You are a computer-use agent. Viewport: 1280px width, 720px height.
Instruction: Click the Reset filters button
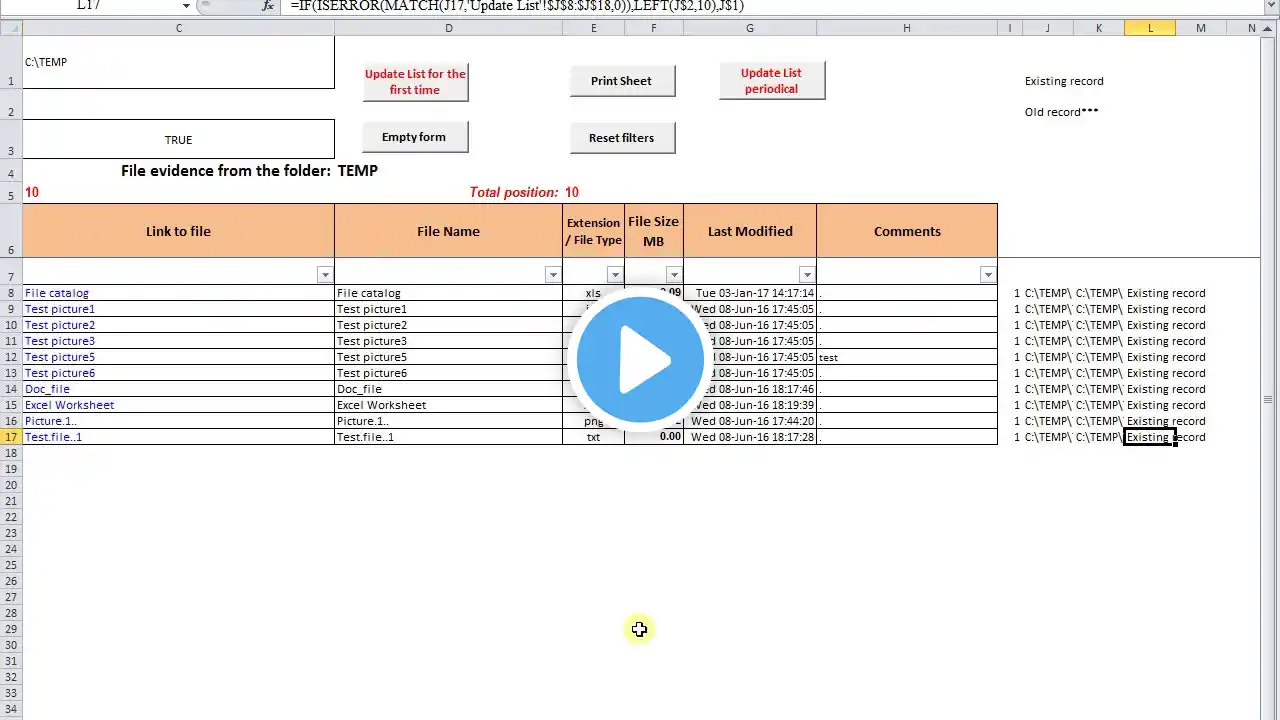pos(622,138)
